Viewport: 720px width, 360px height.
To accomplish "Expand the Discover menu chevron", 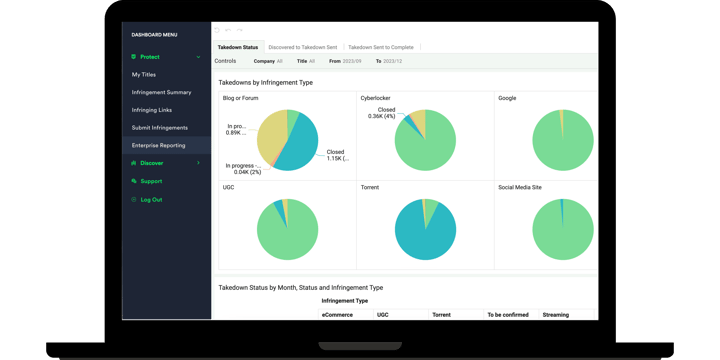I will [198, 163].
